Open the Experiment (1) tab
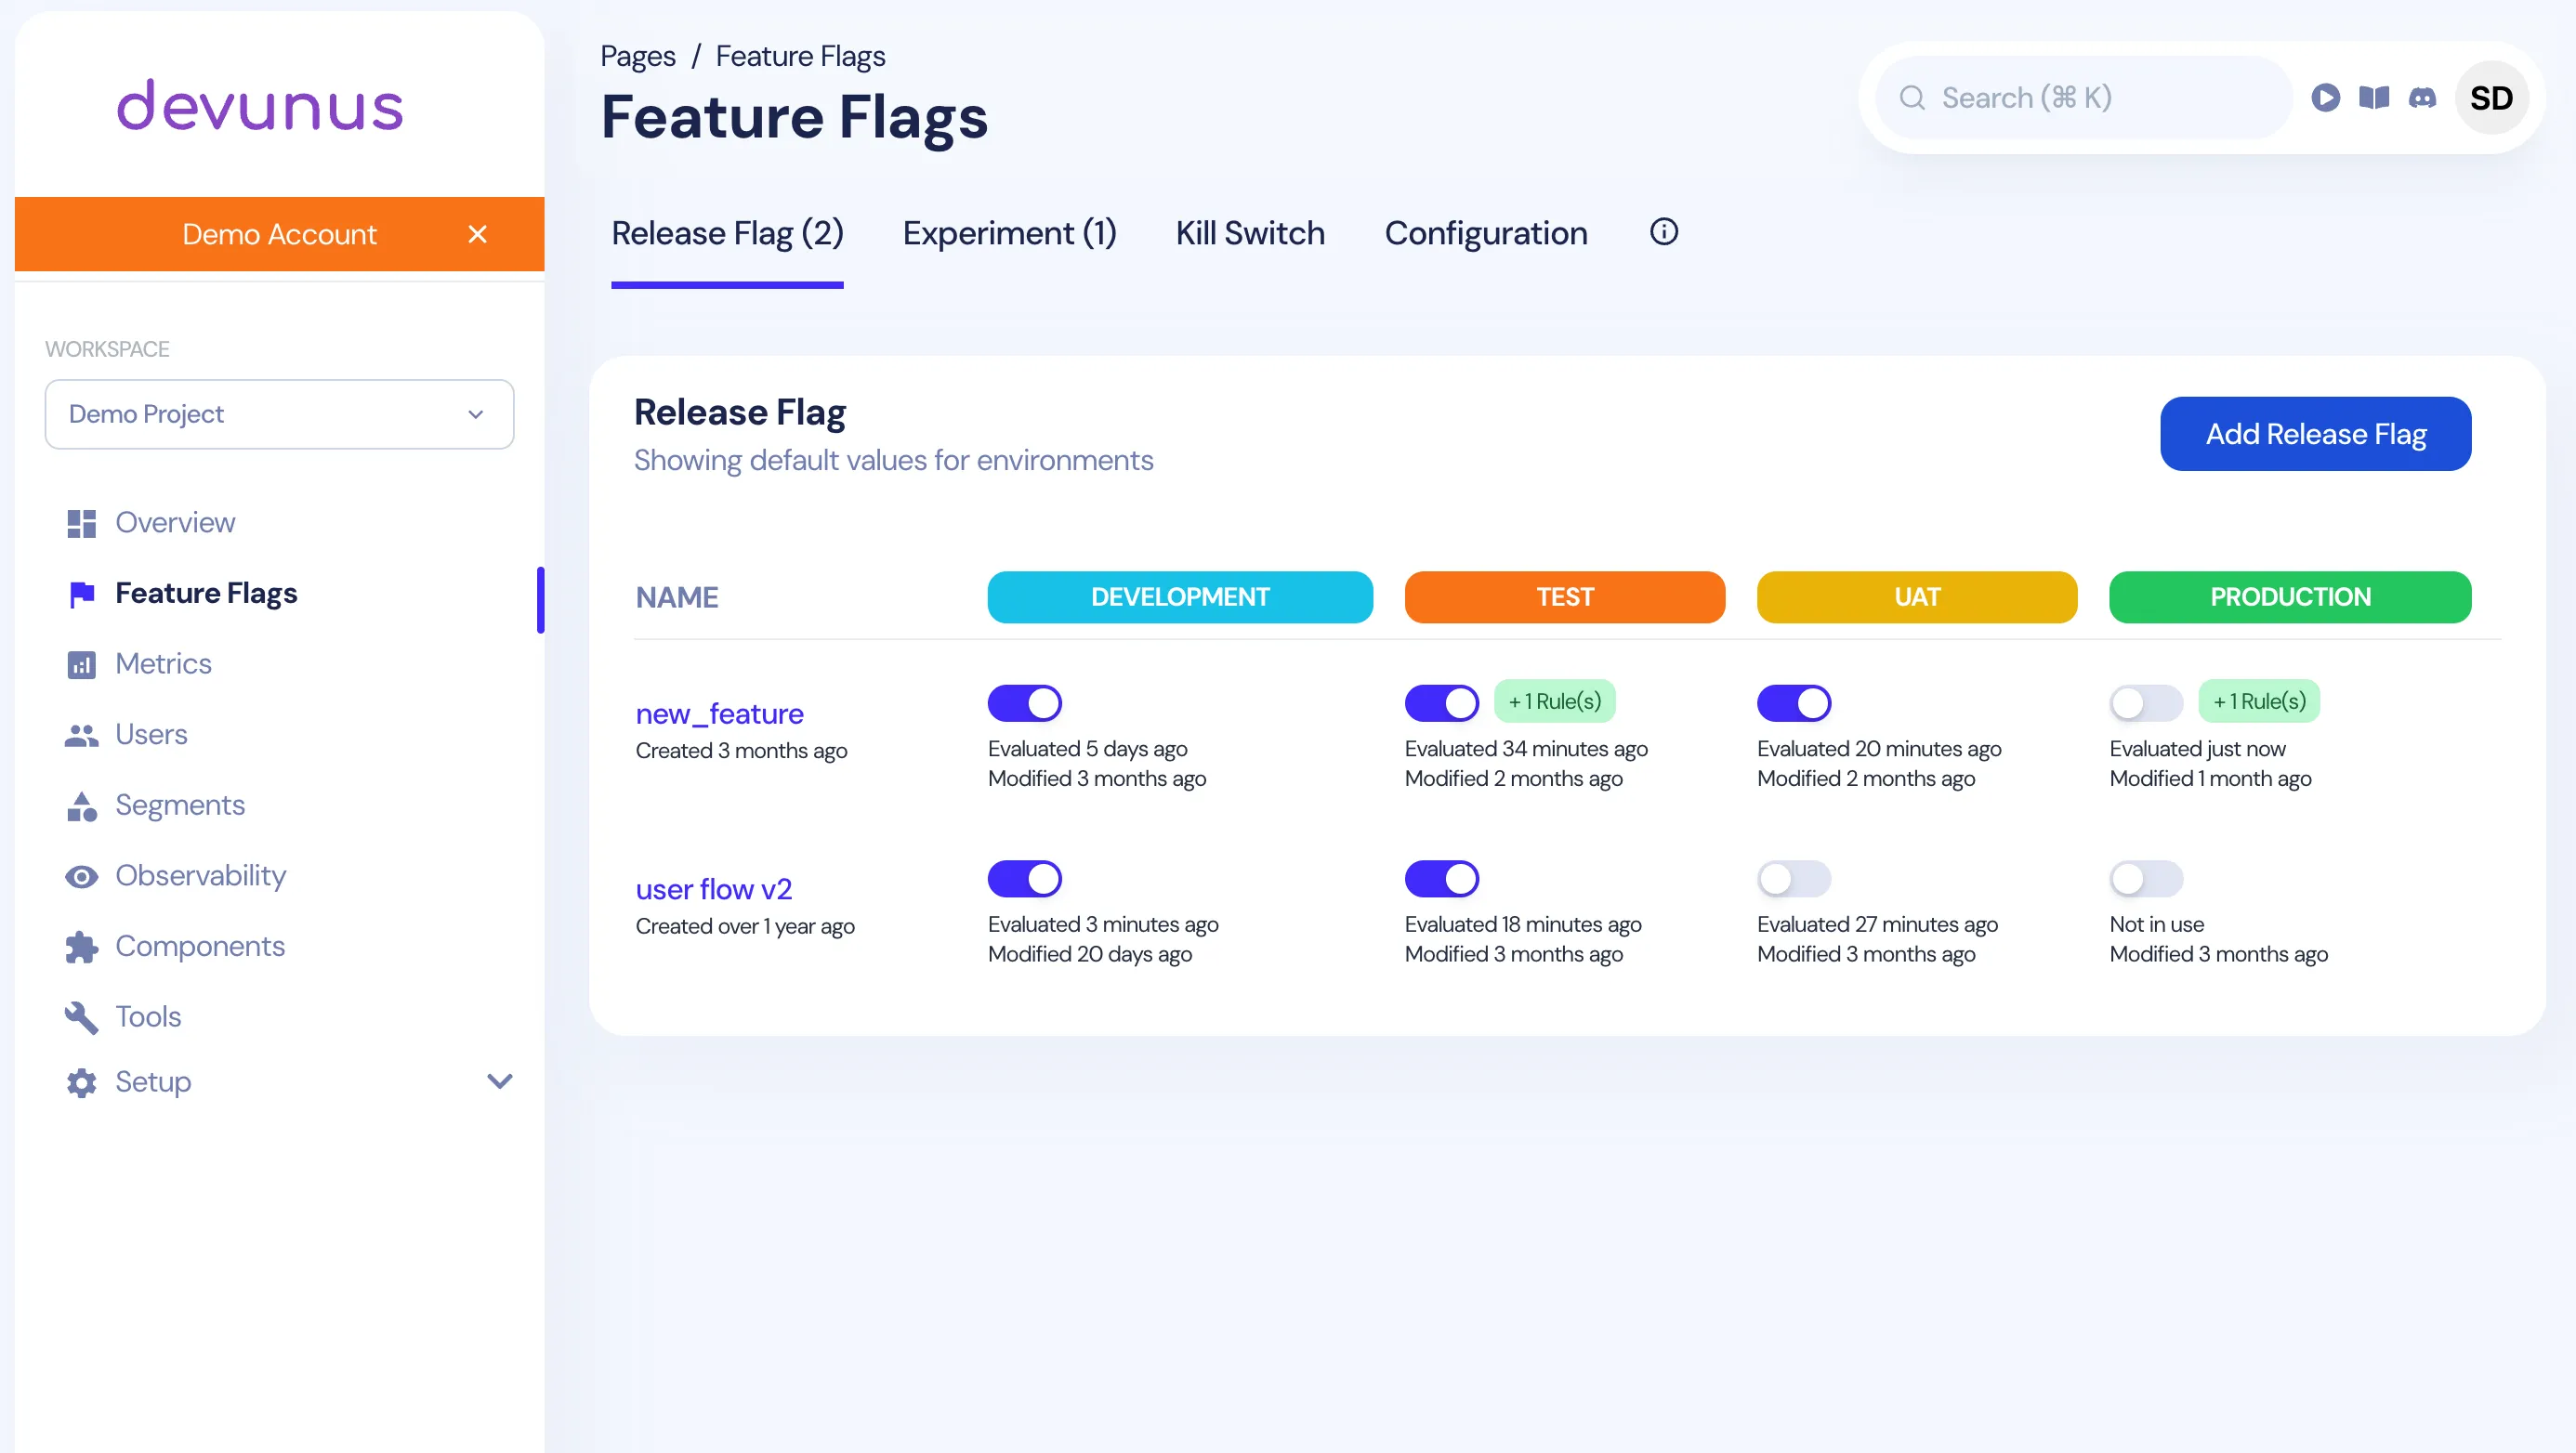2576x1453 pixels. click(x=1009, y=233)
